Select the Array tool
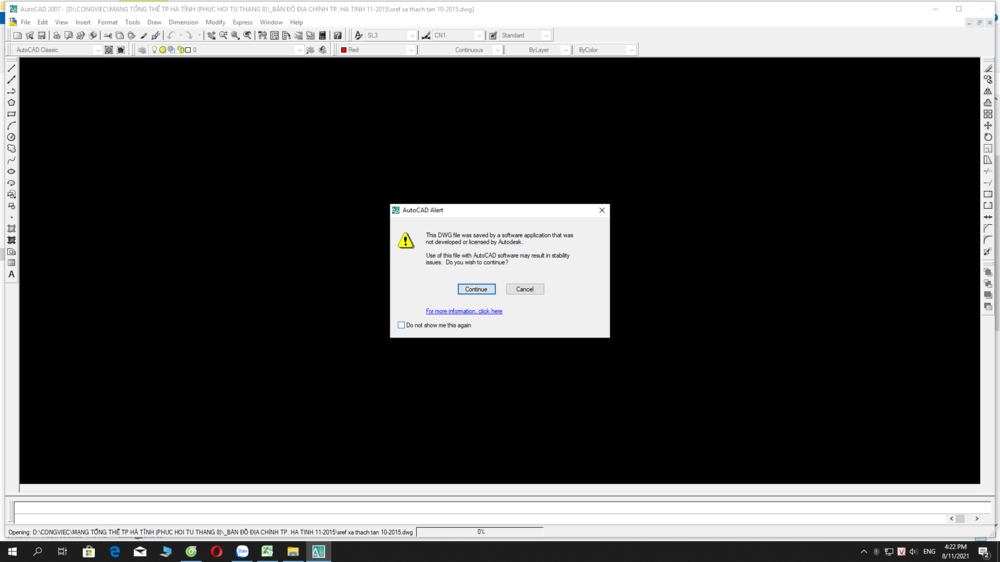Screen dimensions: 1000x562 click(x=988, y=114)
